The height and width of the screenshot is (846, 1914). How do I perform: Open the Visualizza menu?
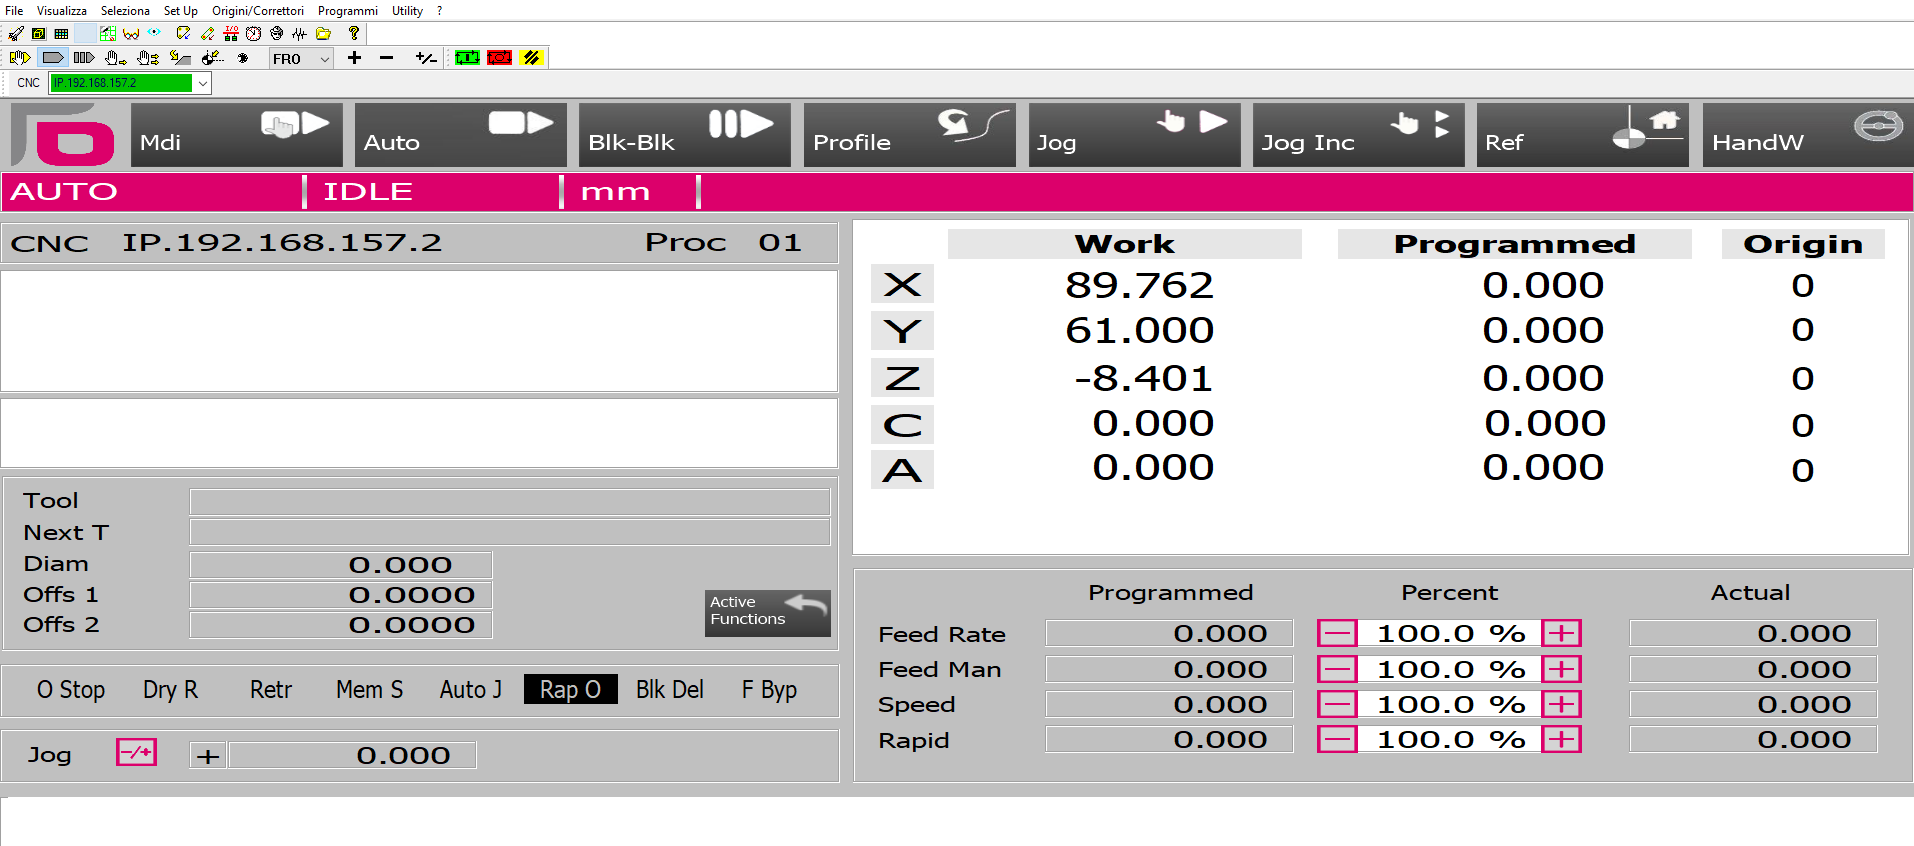tap(62, 10)
